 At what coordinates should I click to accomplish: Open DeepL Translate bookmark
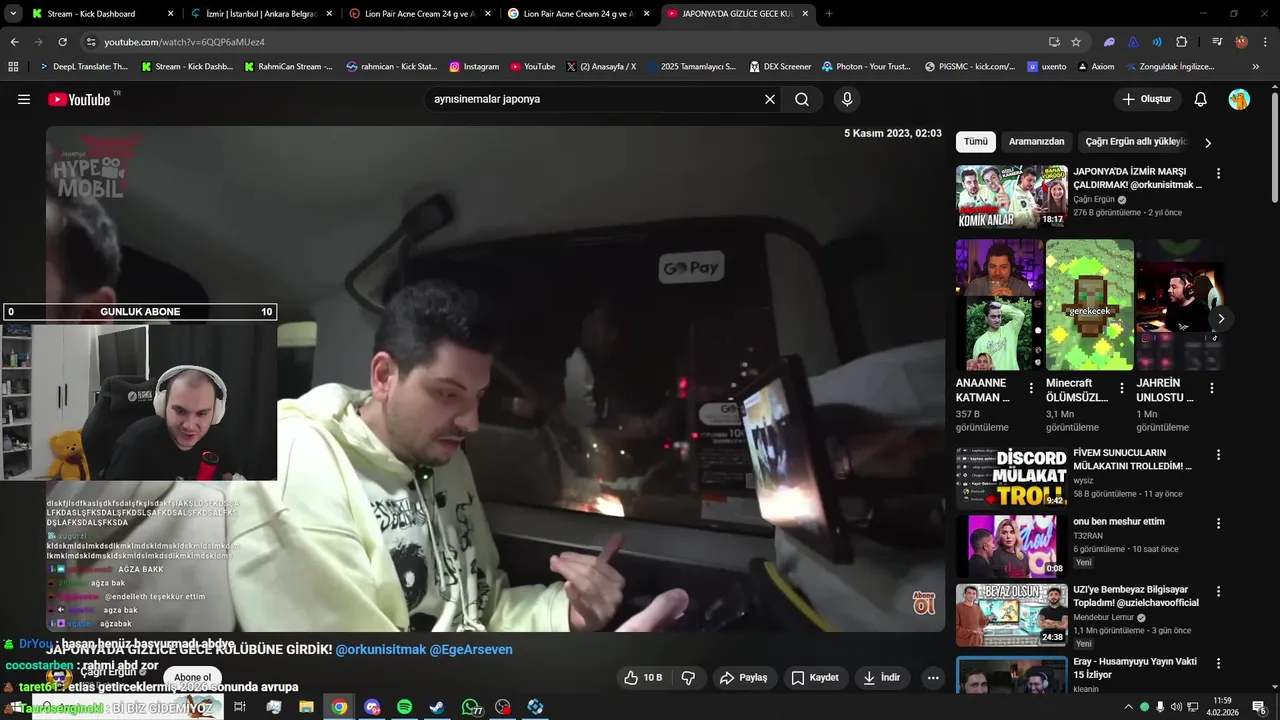coord(84,67)
